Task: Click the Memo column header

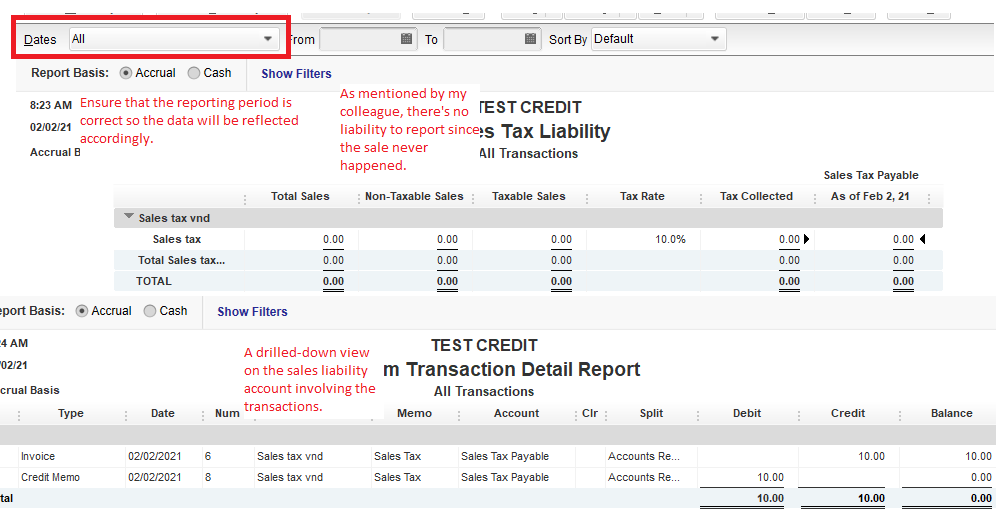Action: [x=415, y=413]
